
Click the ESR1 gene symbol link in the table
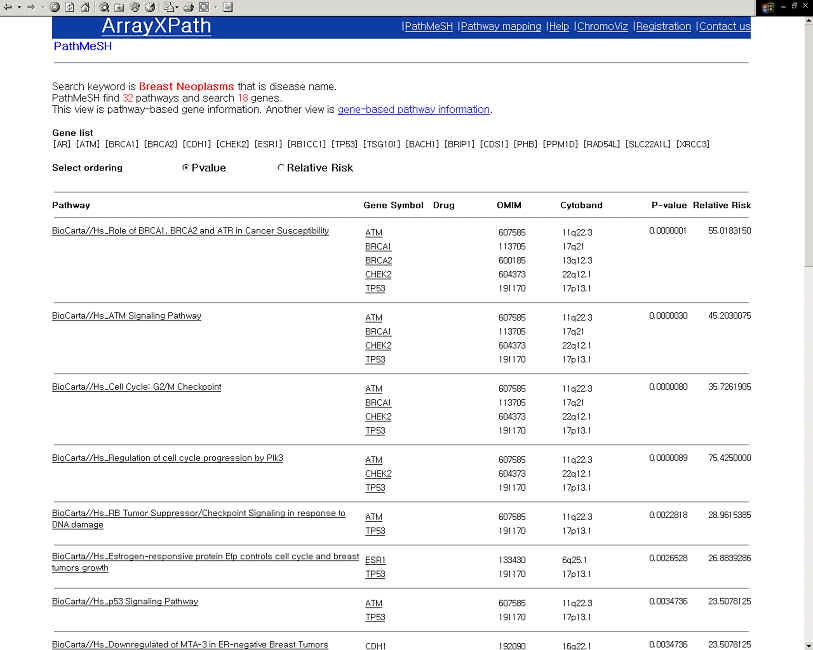pos(375,560)
